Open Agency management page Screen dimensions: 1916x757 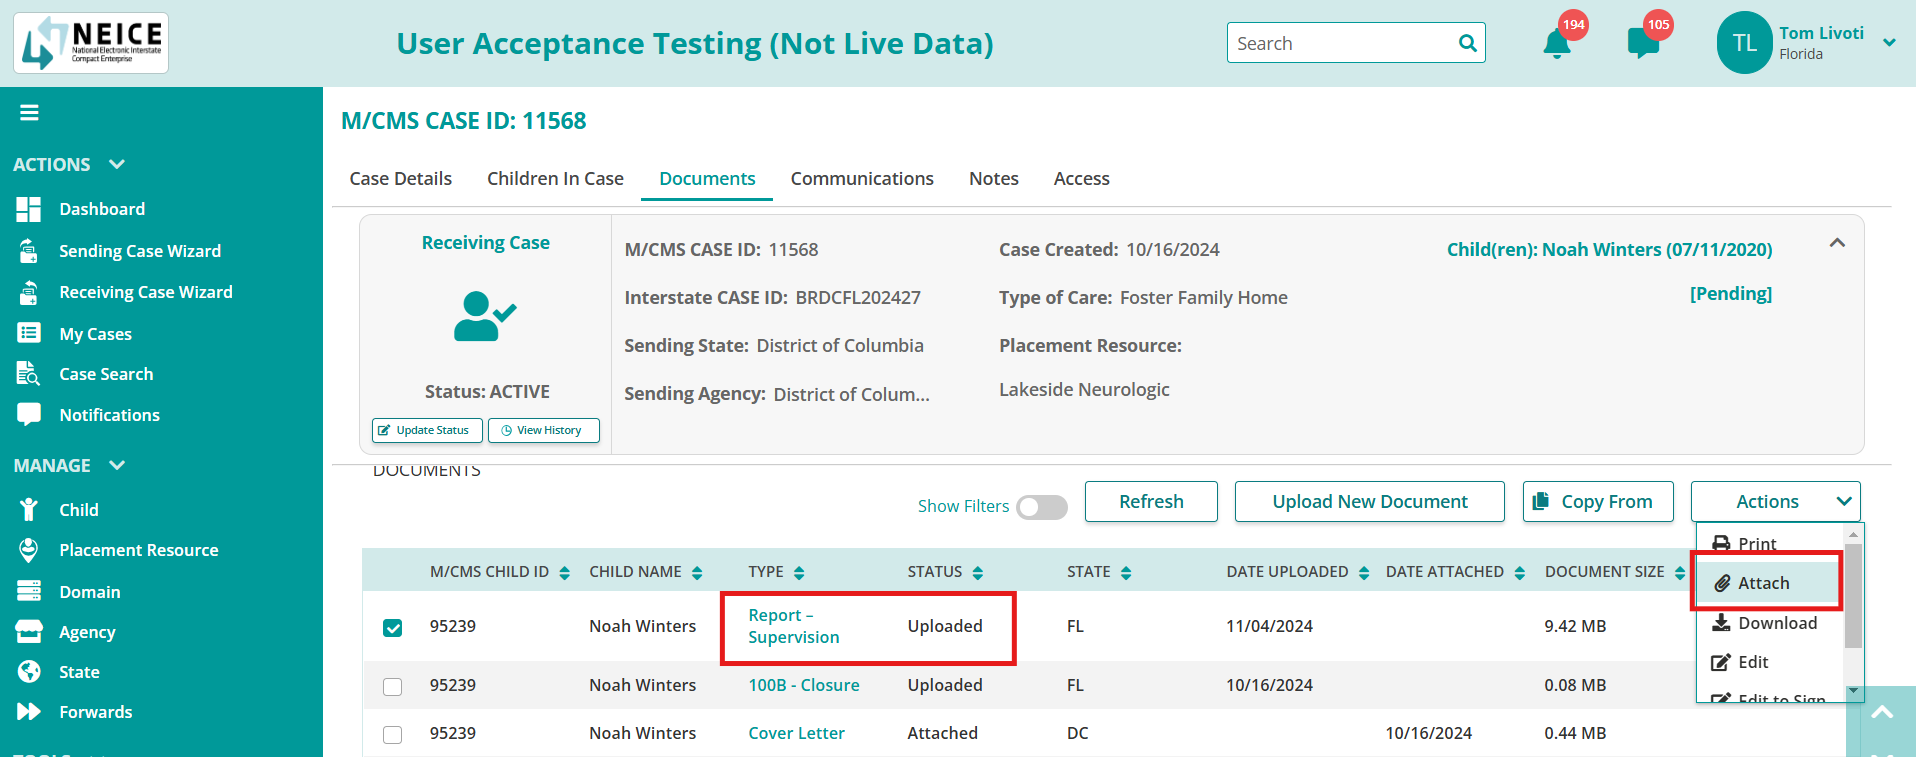pos(87,632)
